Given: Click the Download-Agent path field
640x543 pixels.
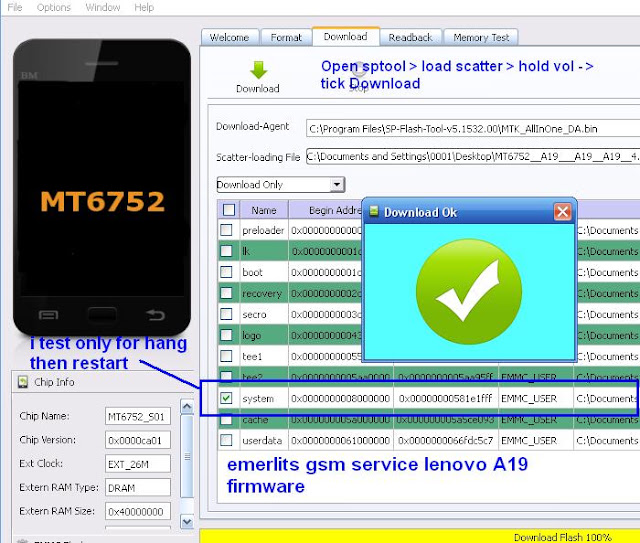Looking at the screenshot, I should point(473,129).
